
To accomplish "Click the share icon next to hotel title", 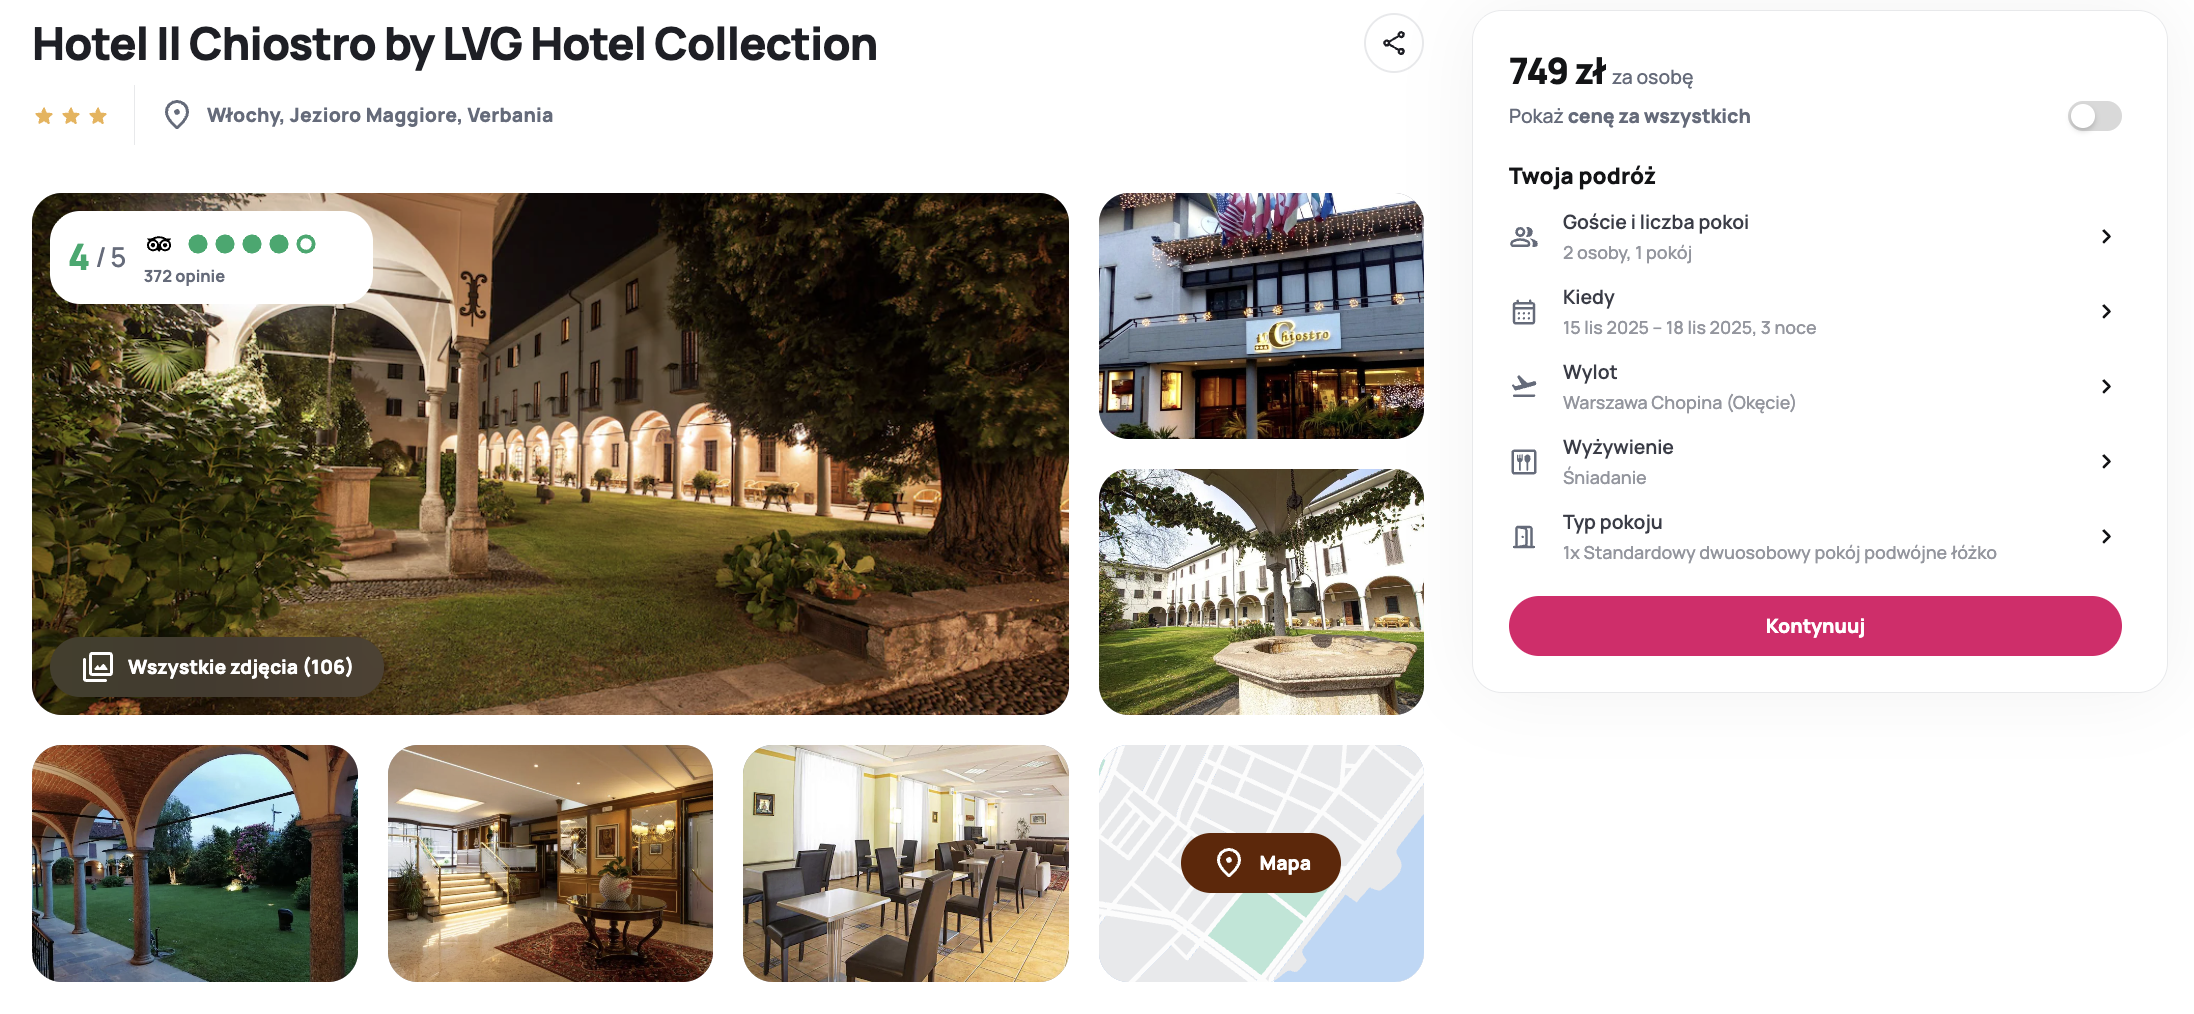I will [x=1393, y=43].
